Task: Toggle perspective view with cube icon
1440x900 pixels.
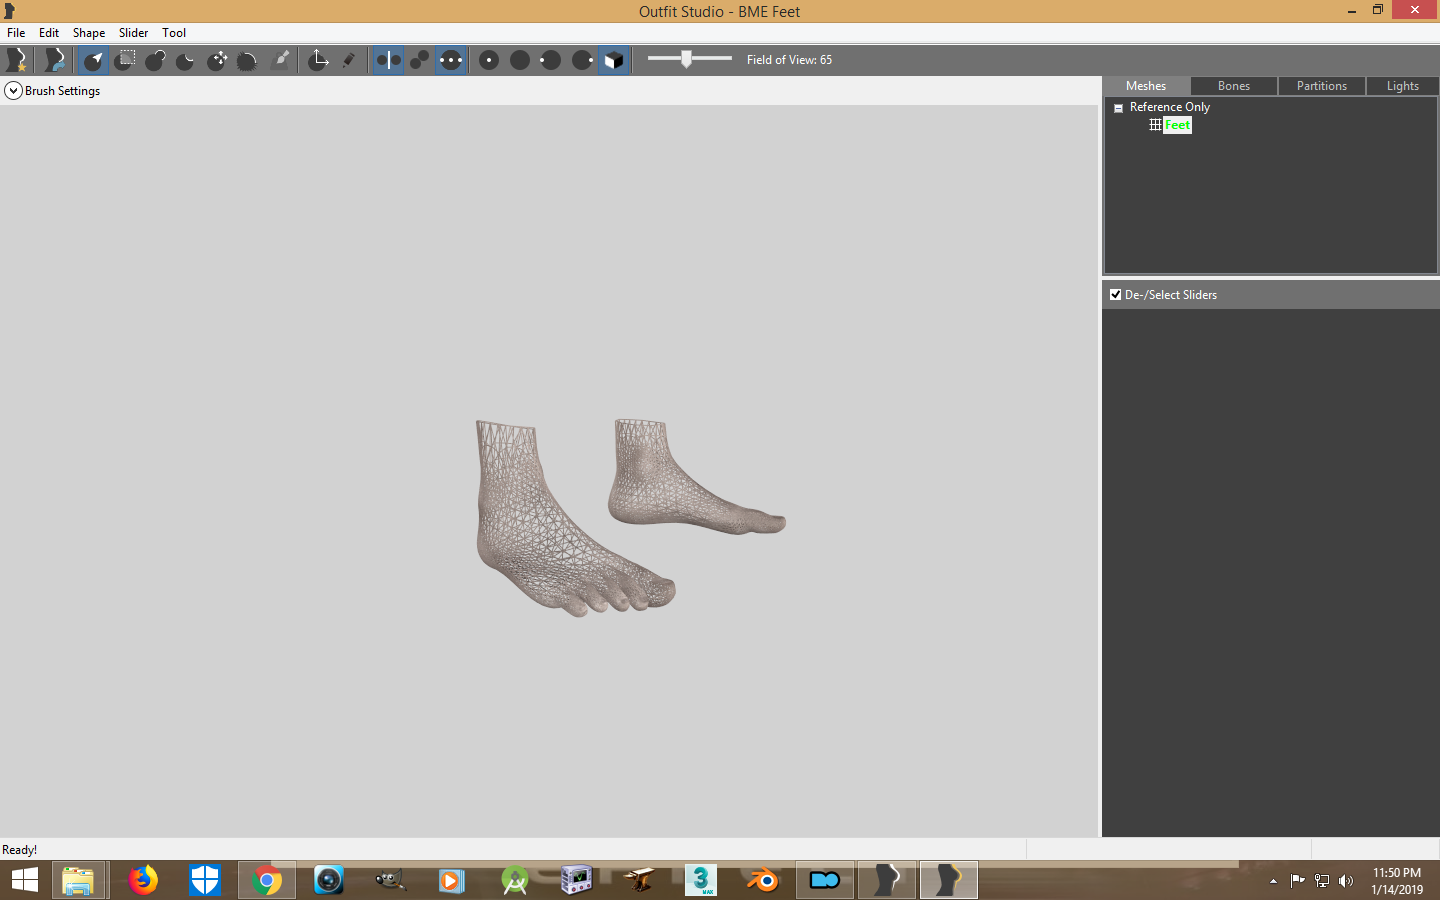Action: click(614, 60)
